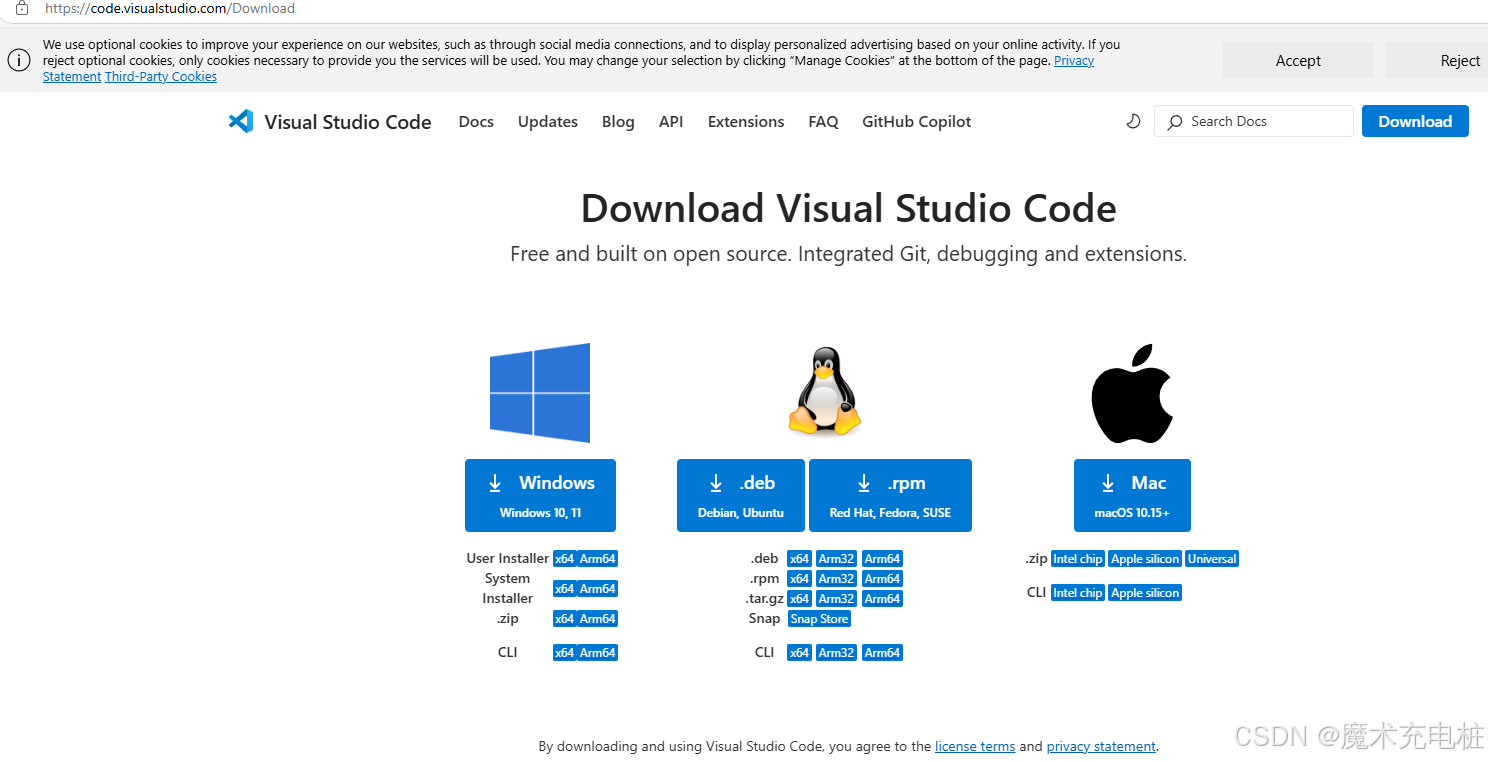This screenshot has width=1488, height=762.
Task: Click the Search Docs input field
Action: click(x=1254, y=121)
